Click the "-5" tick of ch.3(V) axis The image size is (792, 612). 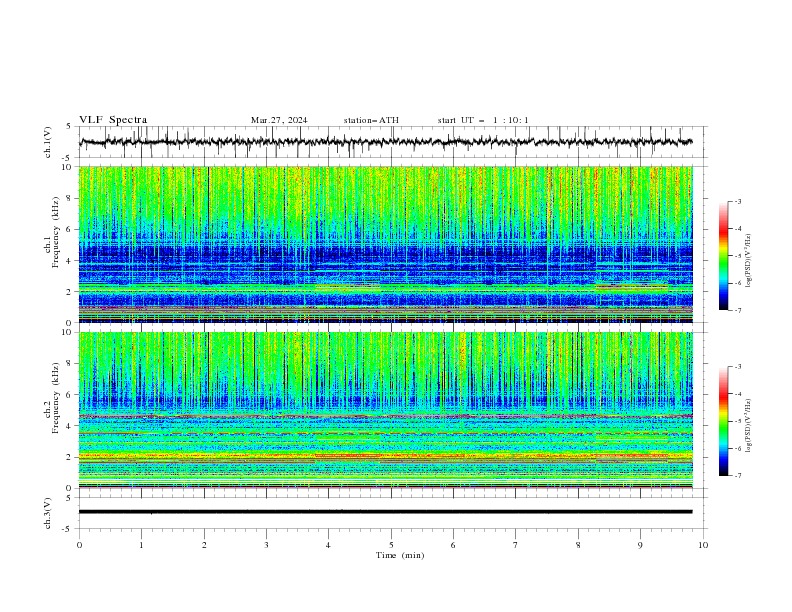67,529
